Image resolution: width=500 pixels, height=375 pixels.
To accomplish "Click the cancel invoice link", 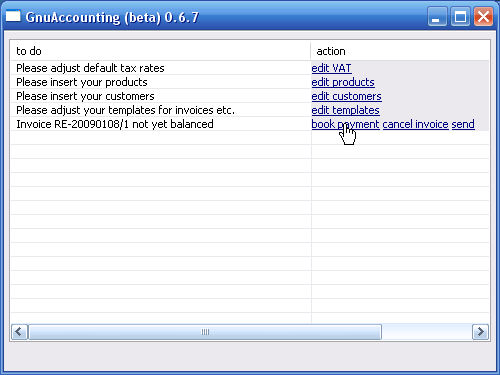I will point(415,124).
